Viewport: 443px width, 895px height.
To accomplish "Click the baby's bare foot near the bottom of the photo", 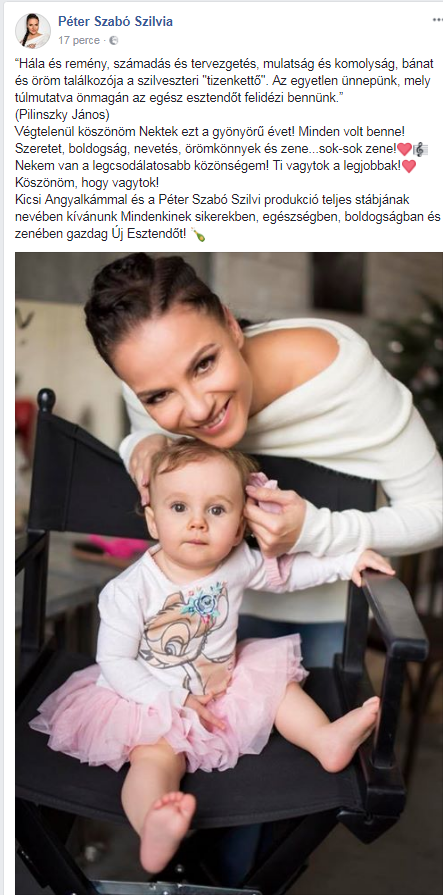I will 166,831.
